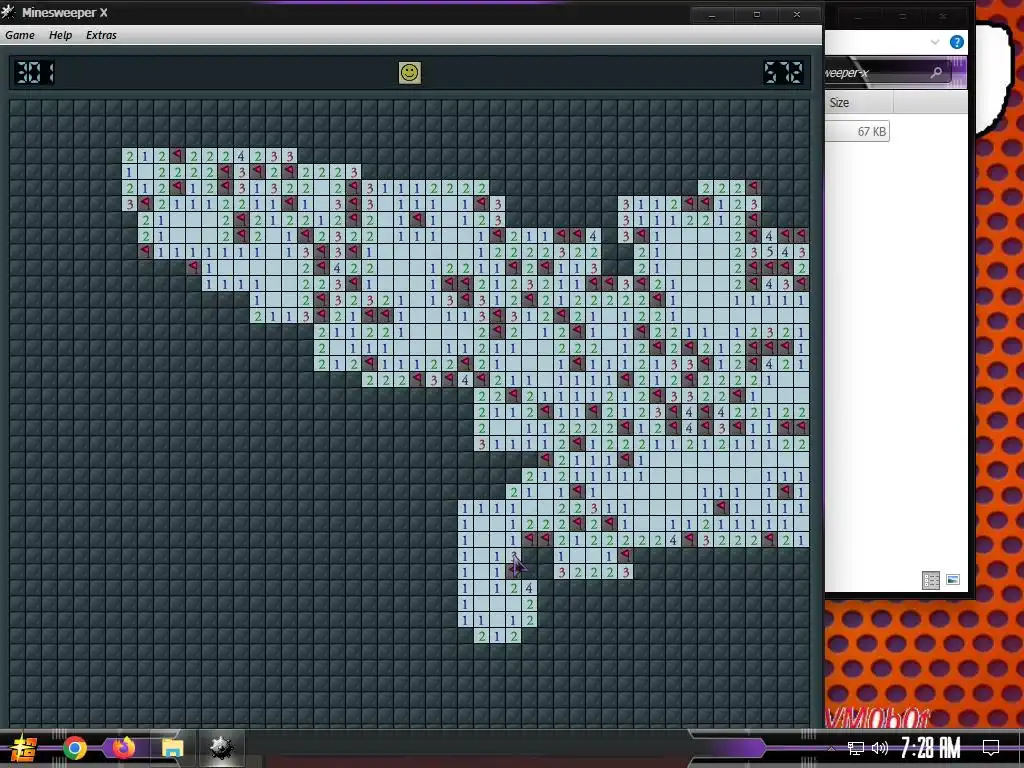Viewport: 1024px width, 768px height.
Task: Click the 7:28 AM taskbar clock
Action: coord(931,748)
